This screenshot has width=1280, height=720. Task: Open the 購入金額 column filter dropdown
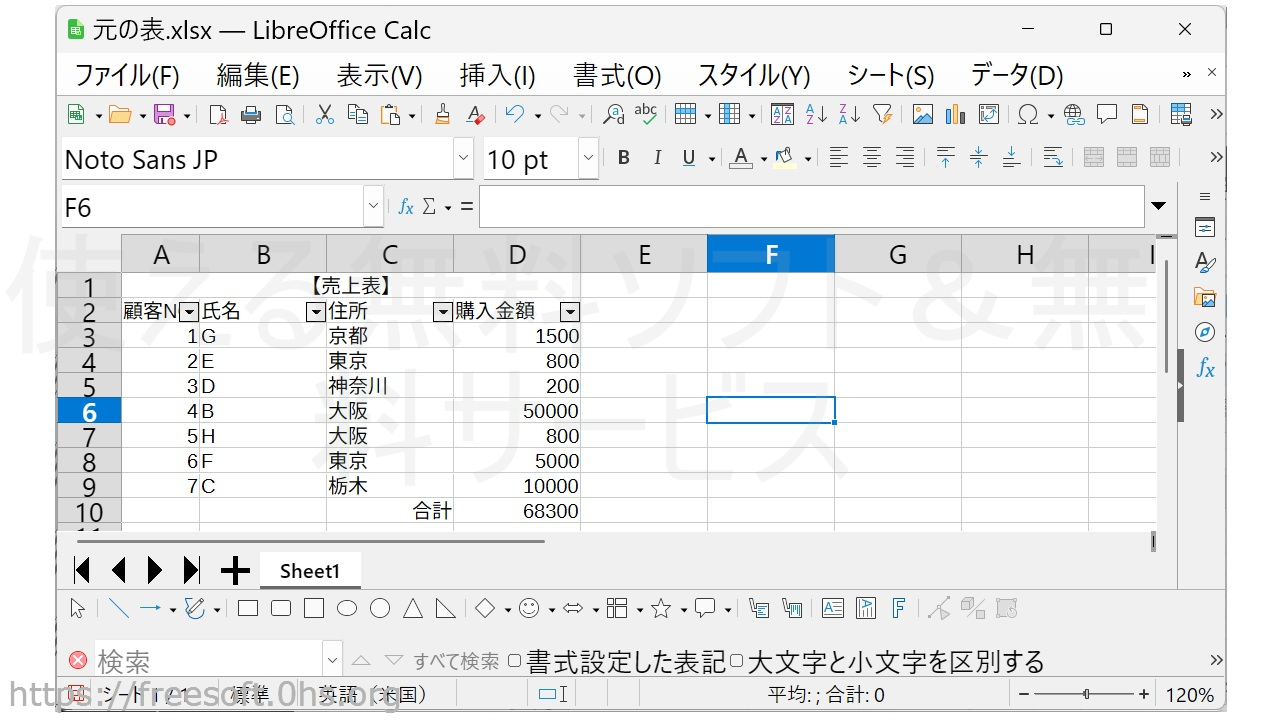coord(569,312)
